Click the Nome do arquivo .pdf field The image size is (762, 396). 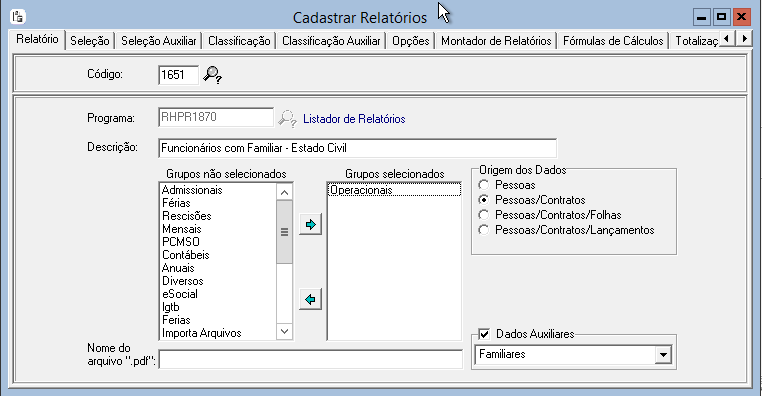311,360
